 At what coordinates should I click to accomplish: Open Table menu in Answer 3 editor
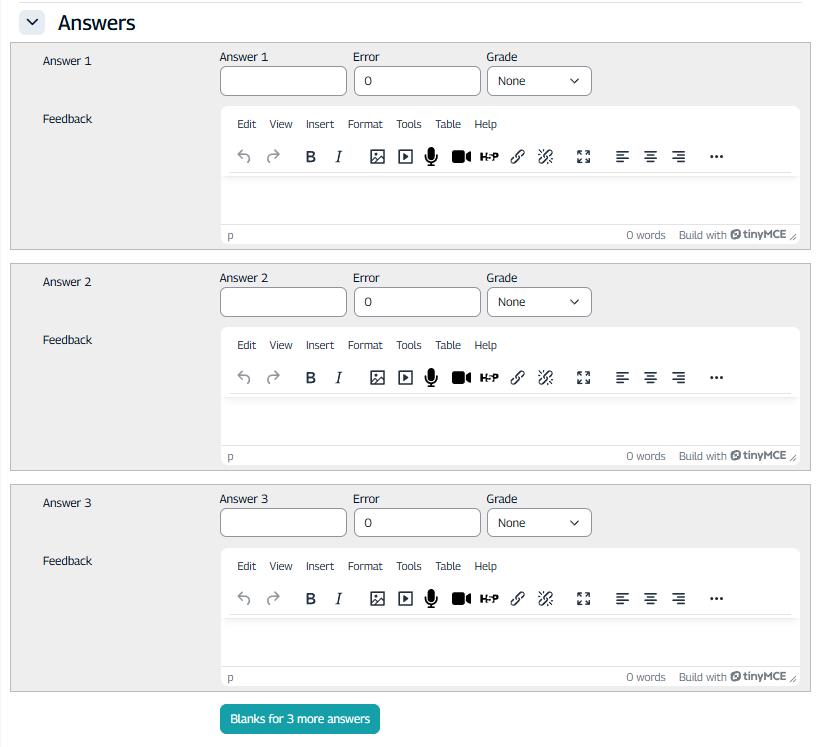pyautogui.click(x=448, y=566)
